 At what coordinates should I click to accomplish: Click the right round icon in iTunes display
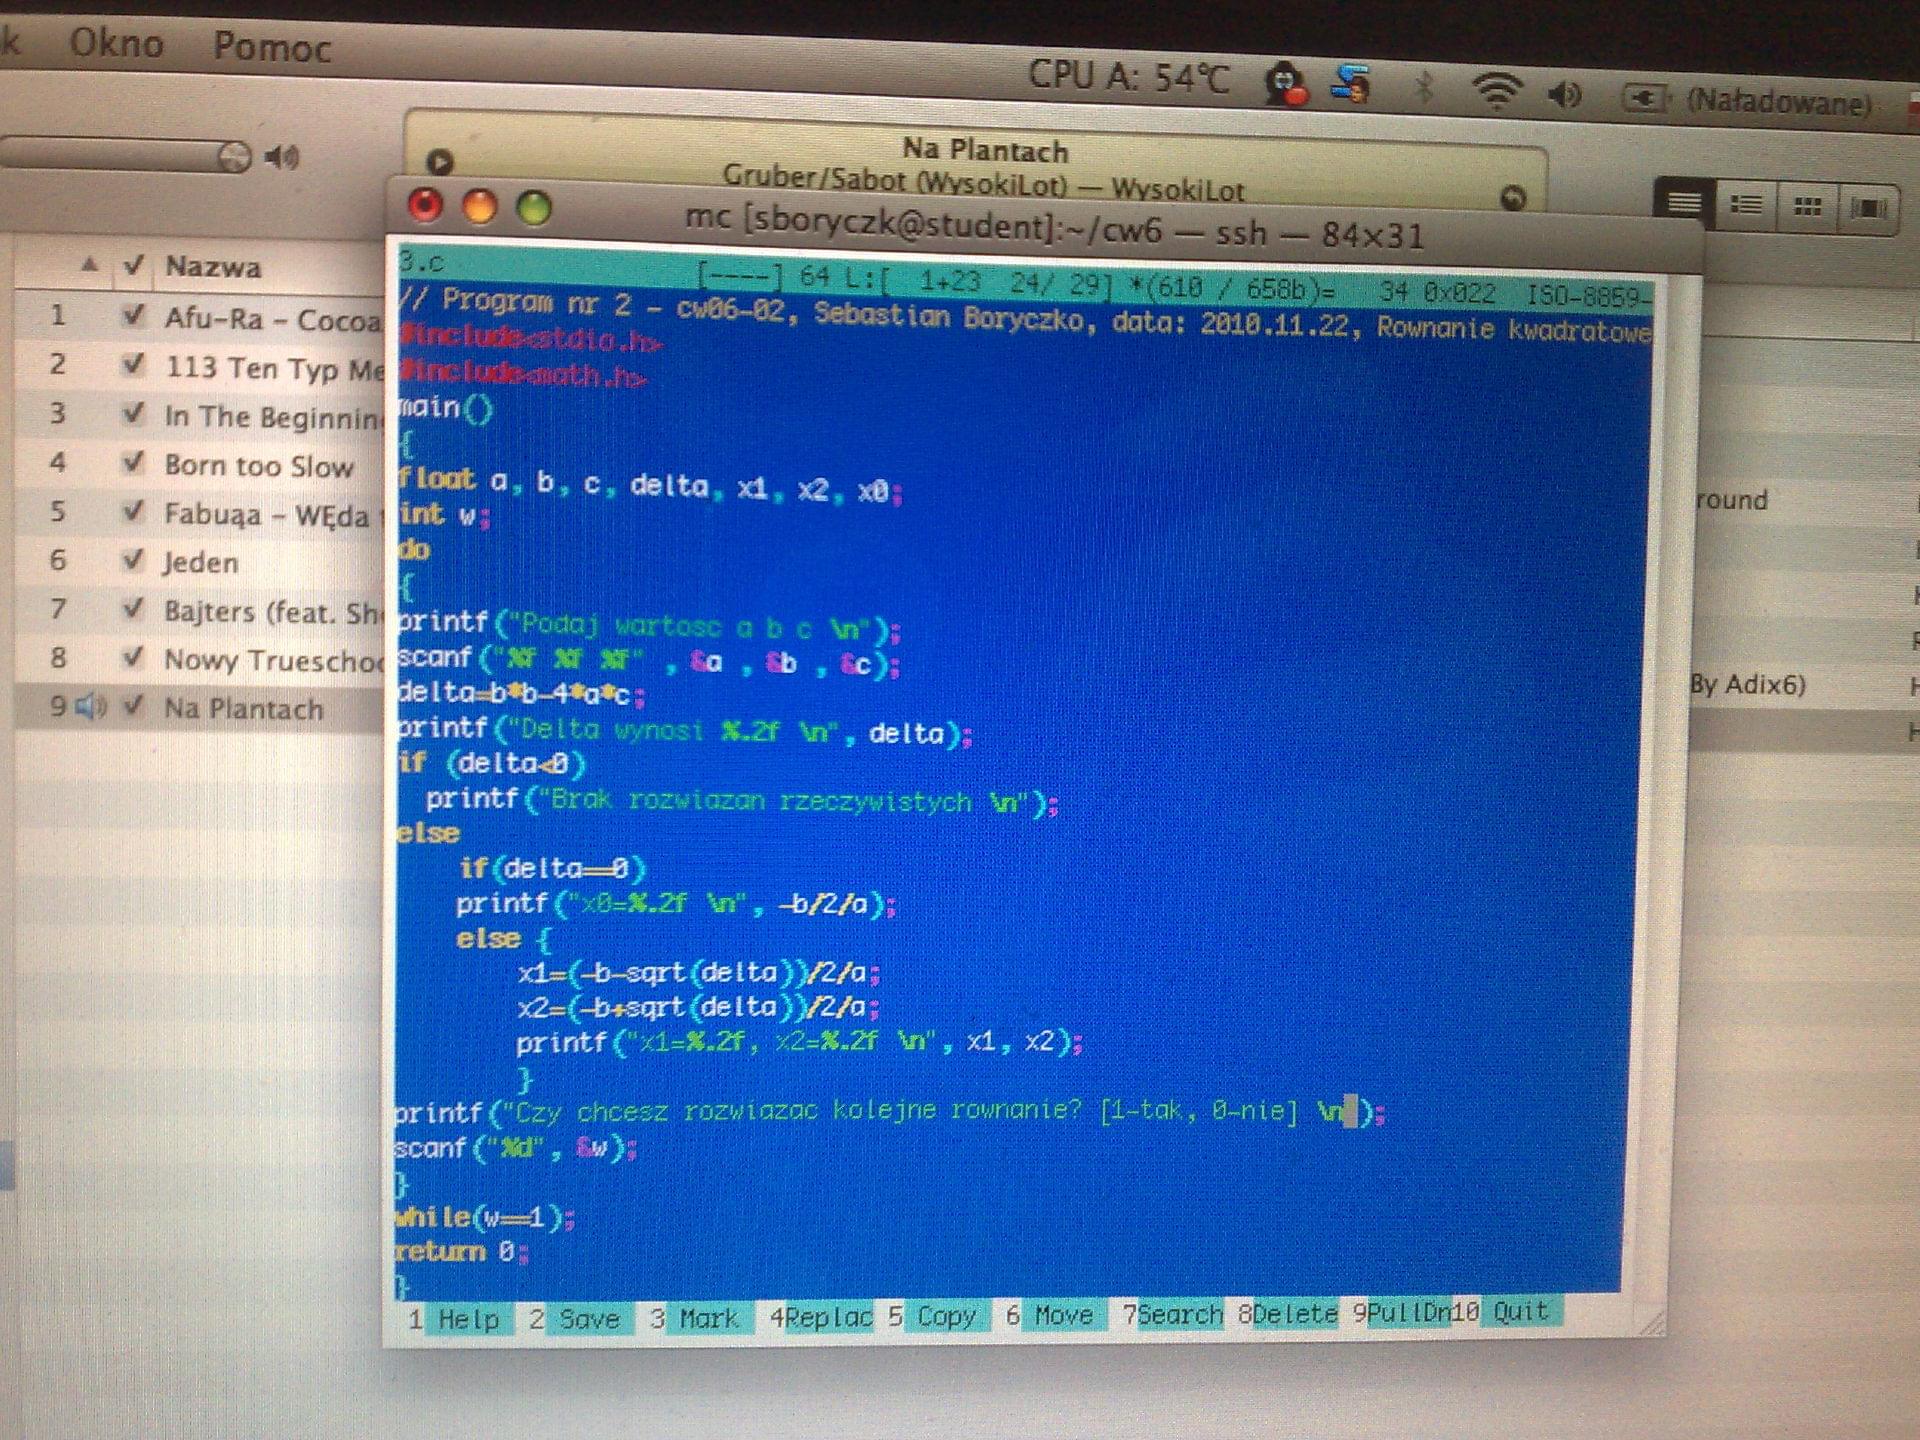[1514, 198]
